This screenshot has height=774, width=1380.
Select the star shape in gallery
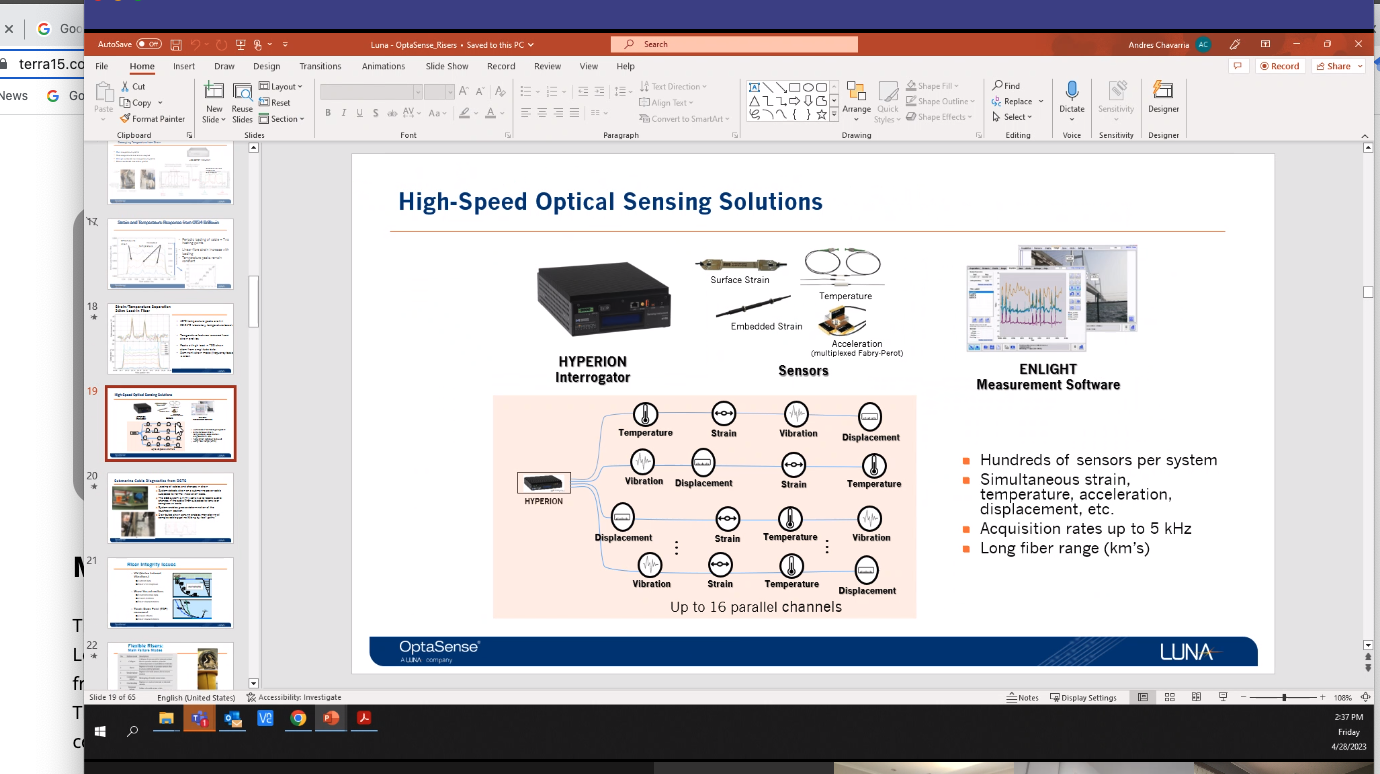[x=821, y=114]
